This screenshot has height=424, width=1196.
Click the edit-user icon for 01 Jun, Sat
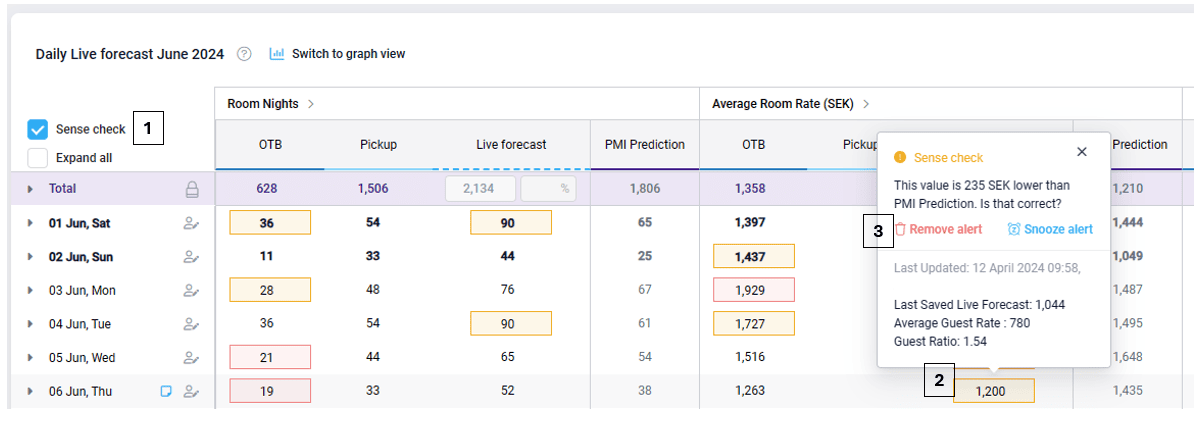pos(190,223)
